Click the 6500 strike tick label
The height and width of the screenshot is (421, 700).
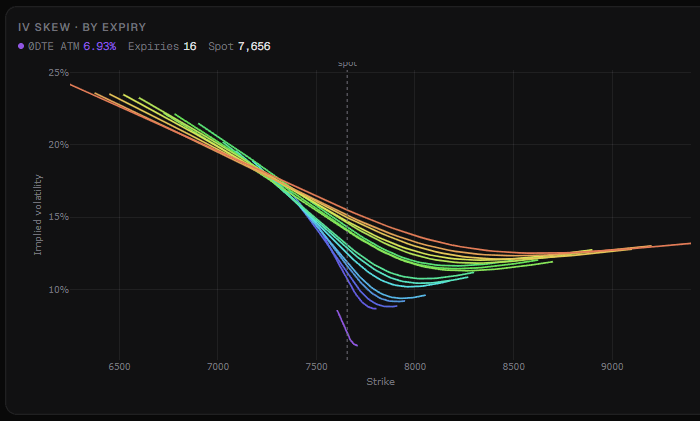point(119,367)
